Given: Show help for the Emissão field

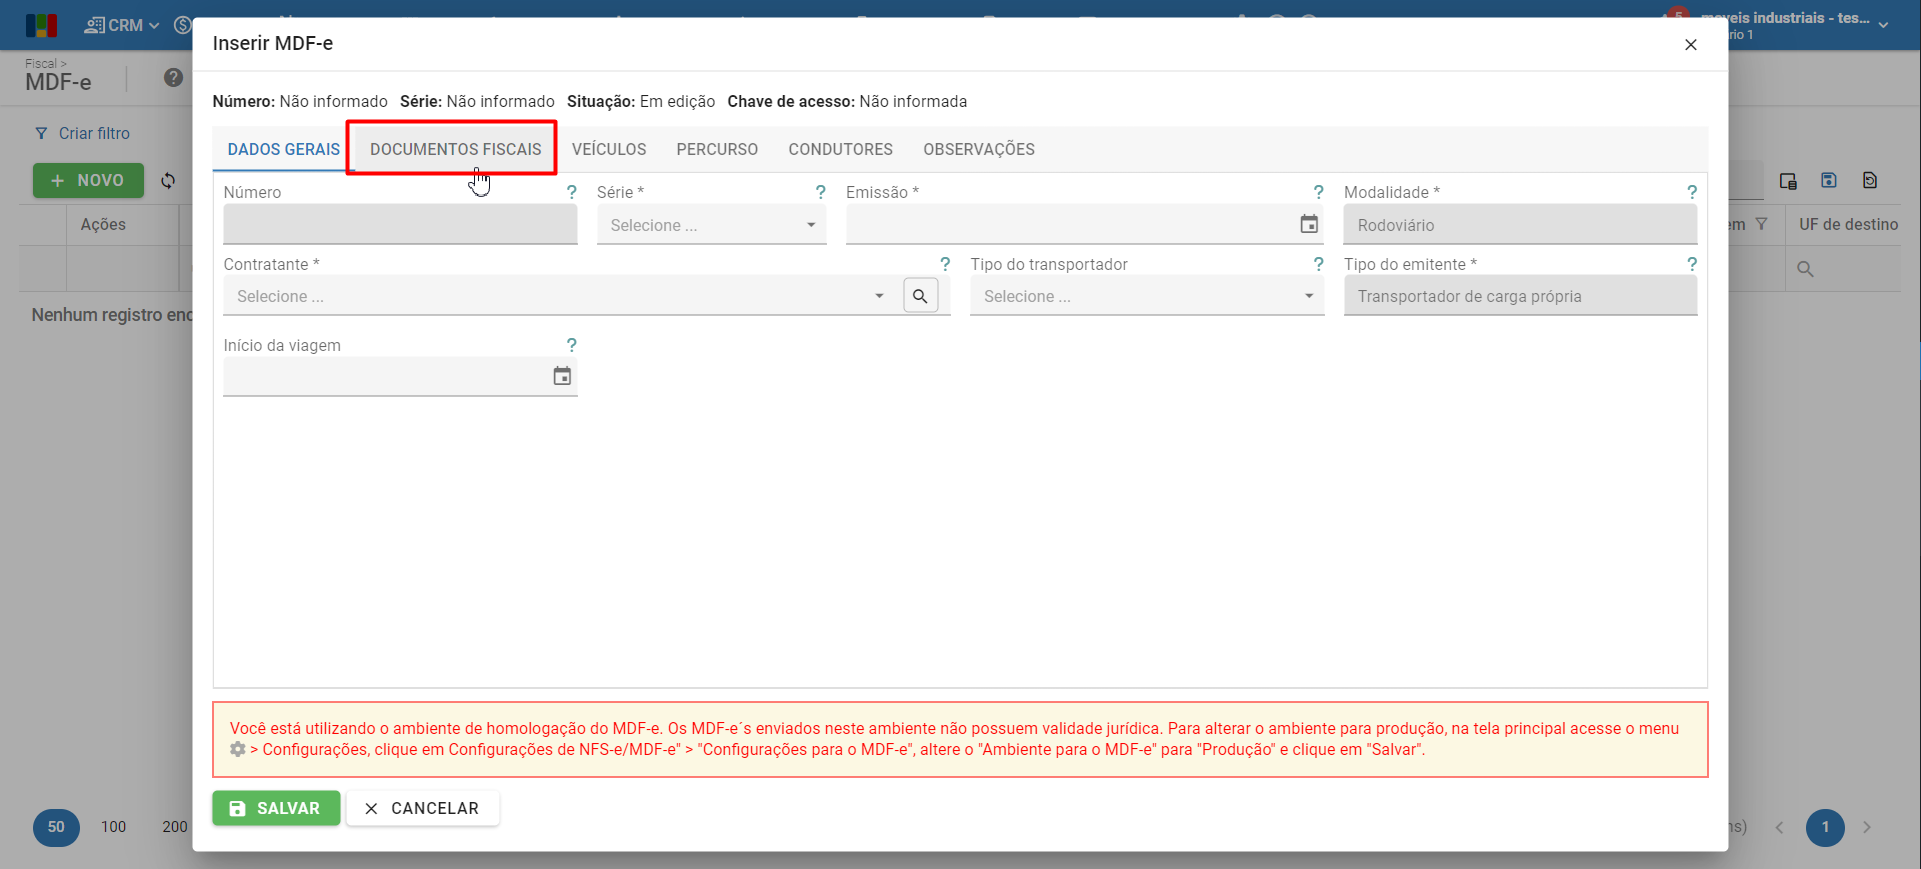Looking at the screenshot, I should [1319, 192].
